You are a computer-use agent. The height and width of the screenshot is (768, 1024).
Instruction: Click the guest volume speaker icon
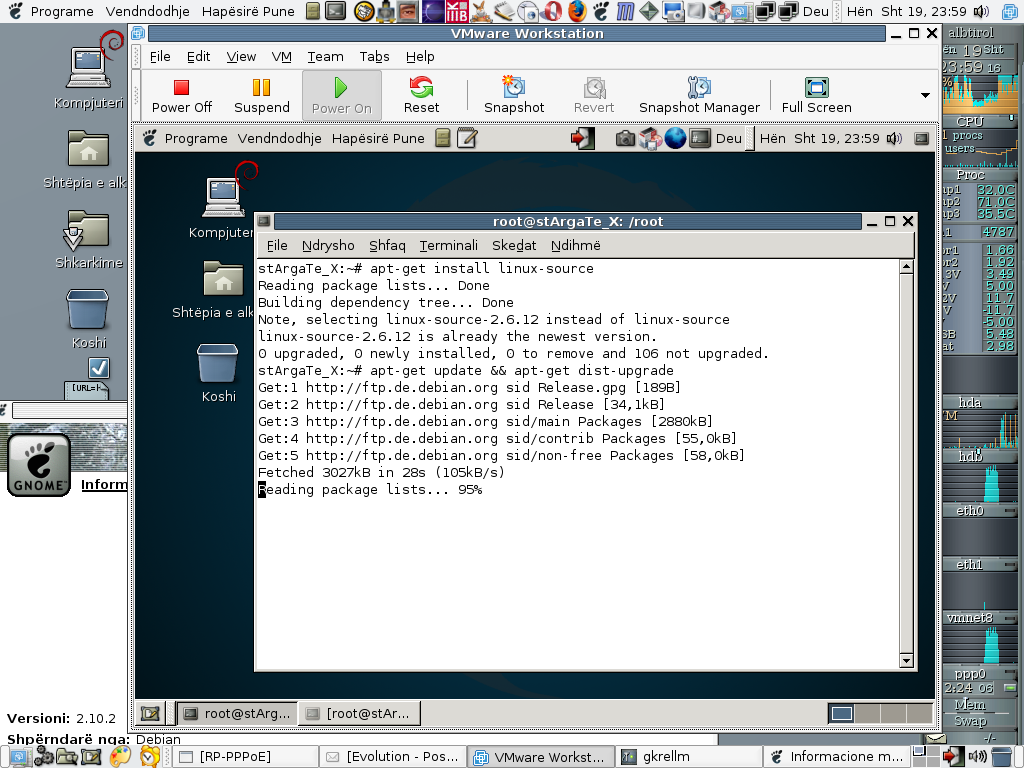(894, 138)
